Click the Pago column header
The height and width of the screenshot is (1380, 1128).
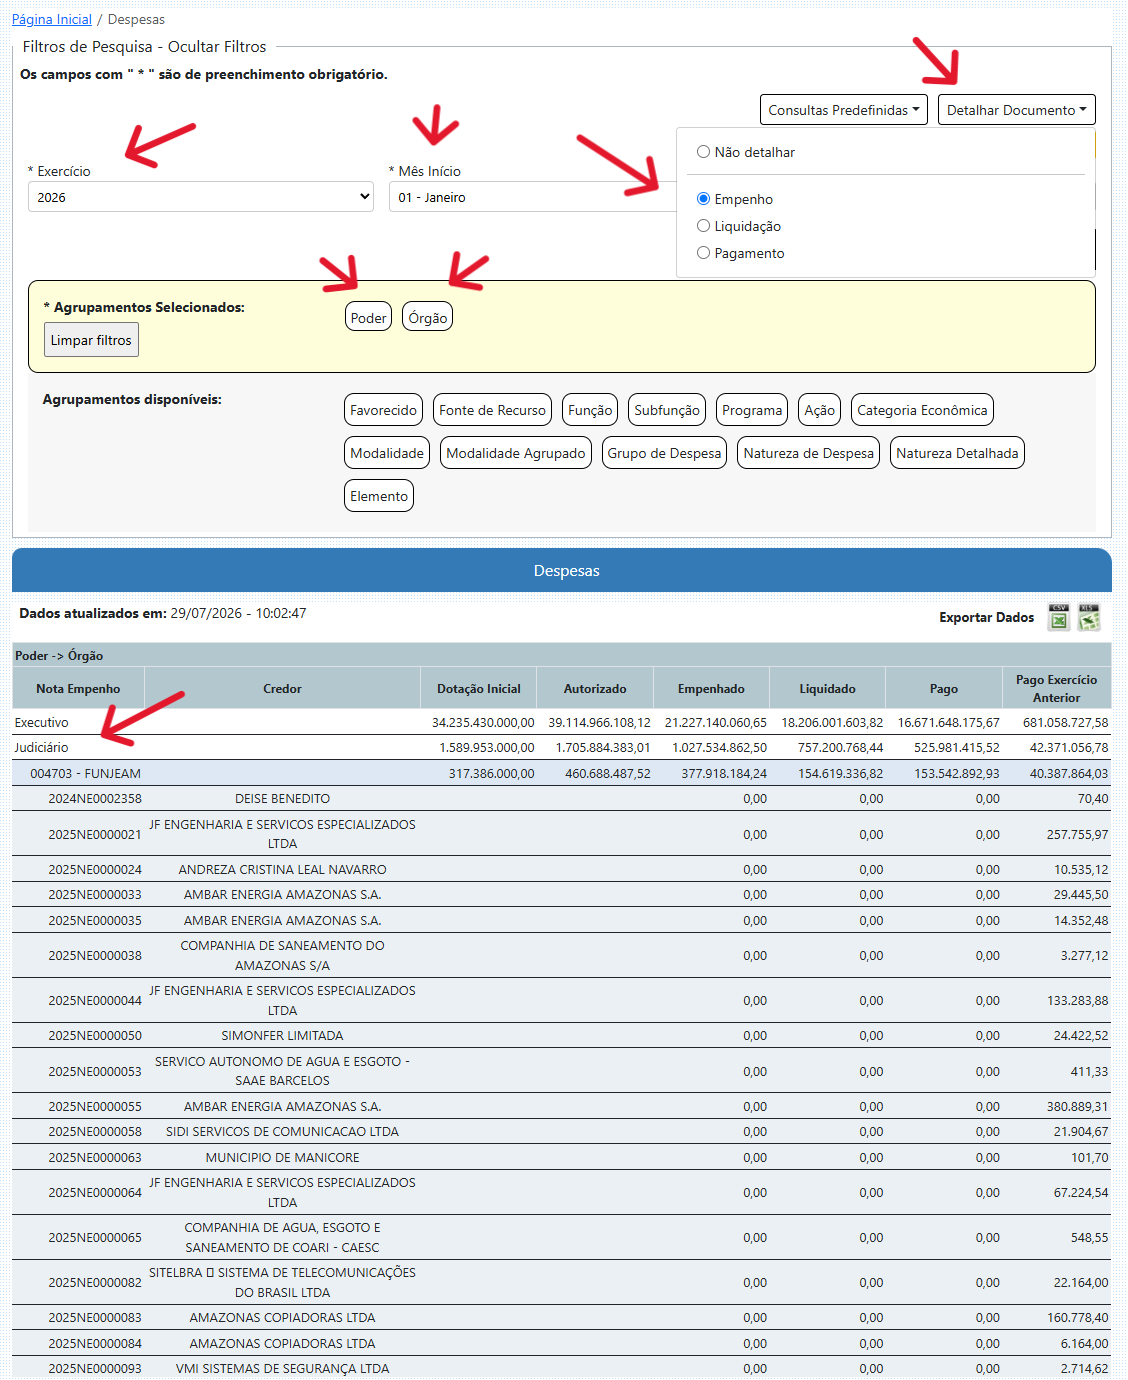pyautogui.click(x=944, y=688)
